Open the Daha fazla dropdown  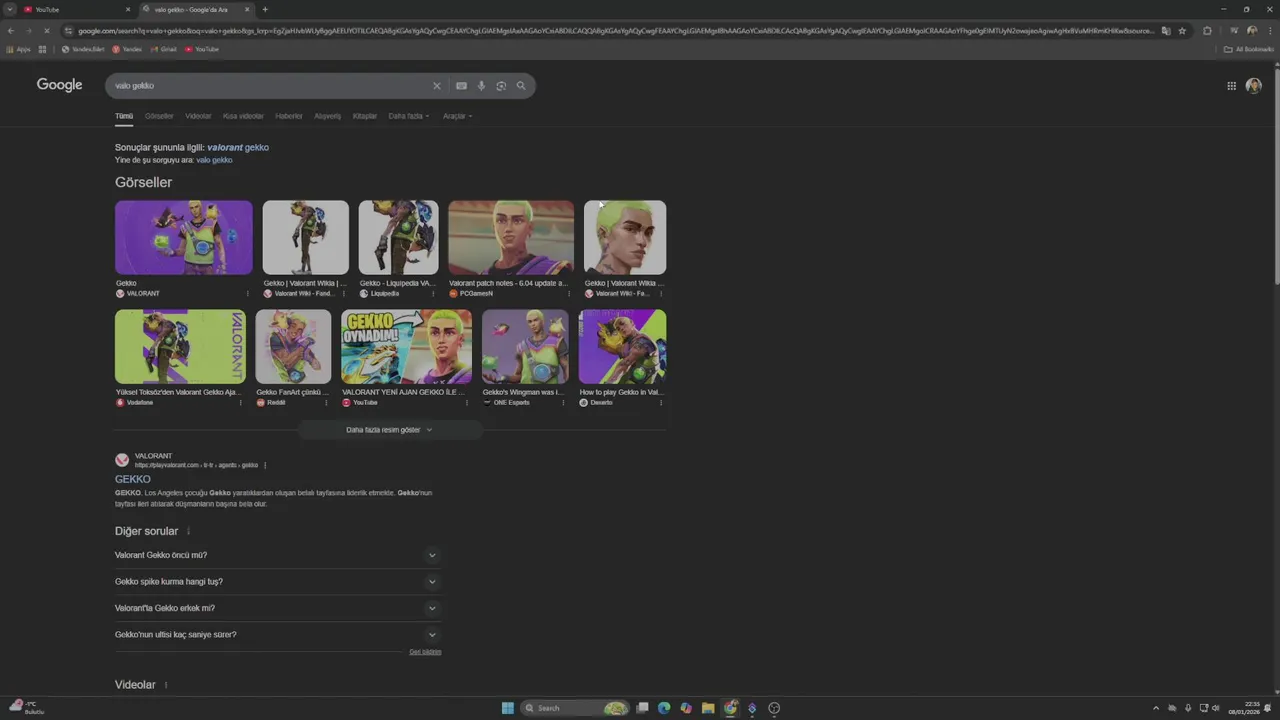click(x=408, y=116)
